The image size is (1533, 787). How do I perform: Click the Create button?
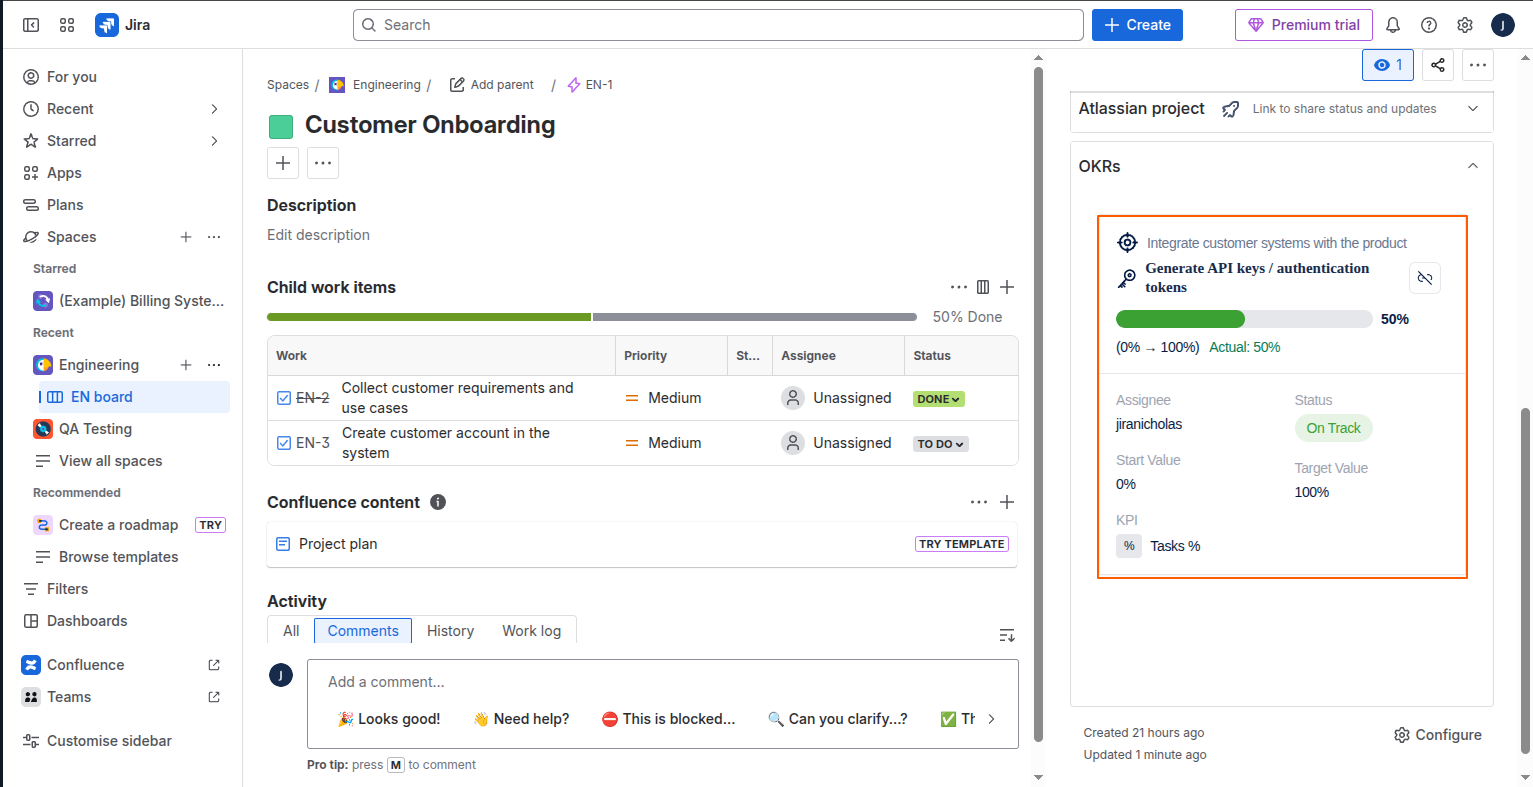coord(1137,25)
